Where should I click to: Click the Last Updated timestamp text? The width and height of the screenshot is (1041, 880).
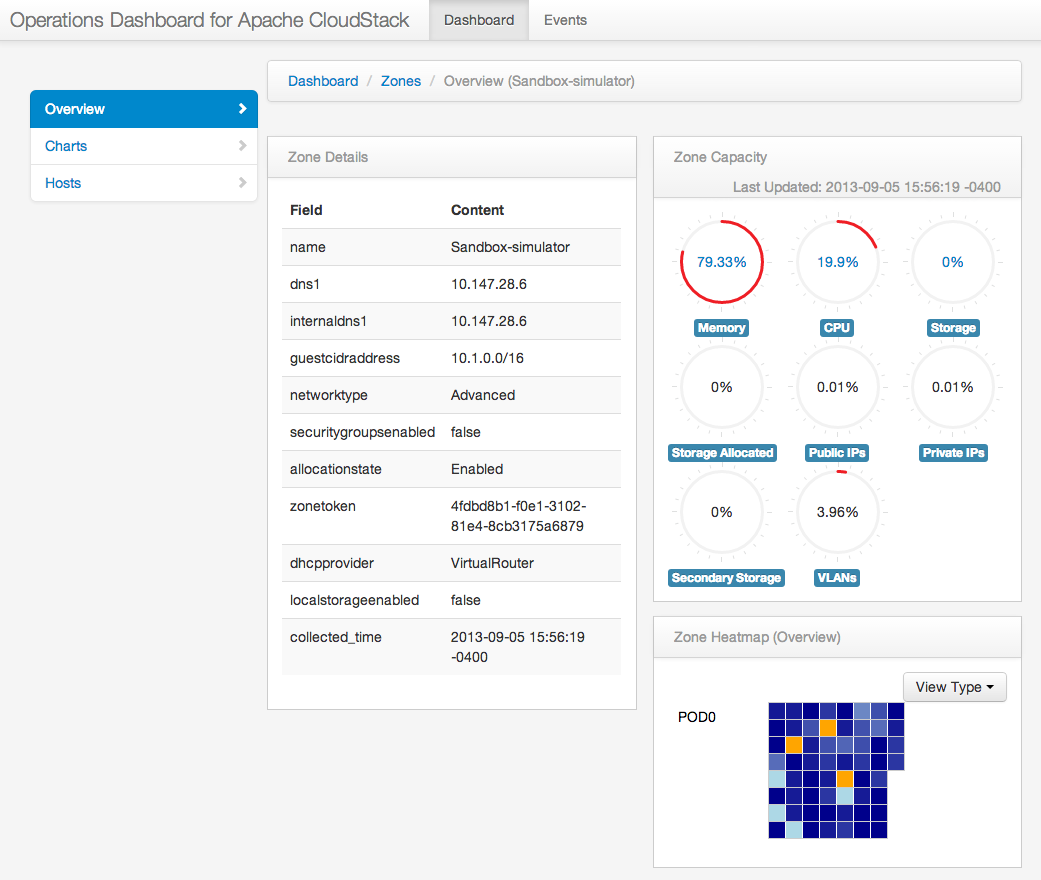pos(866,187)
